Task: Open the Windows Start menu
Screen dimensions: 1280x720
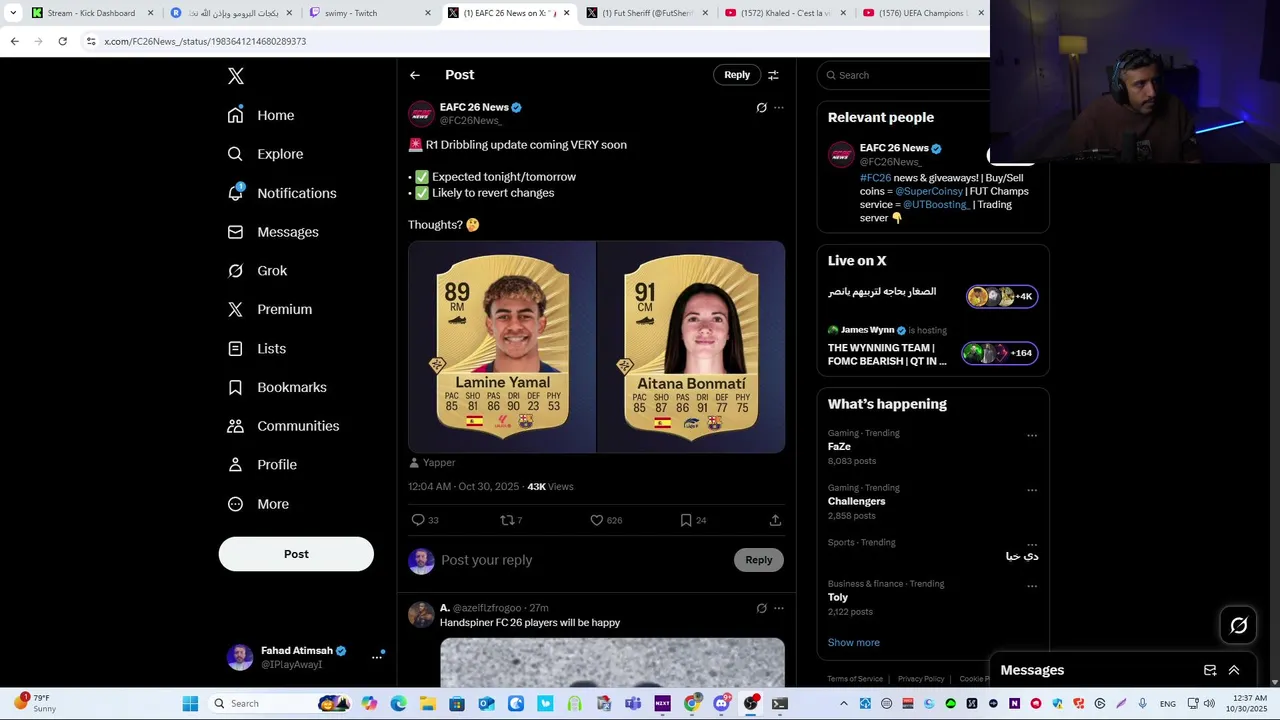Action: click(190, 703)
